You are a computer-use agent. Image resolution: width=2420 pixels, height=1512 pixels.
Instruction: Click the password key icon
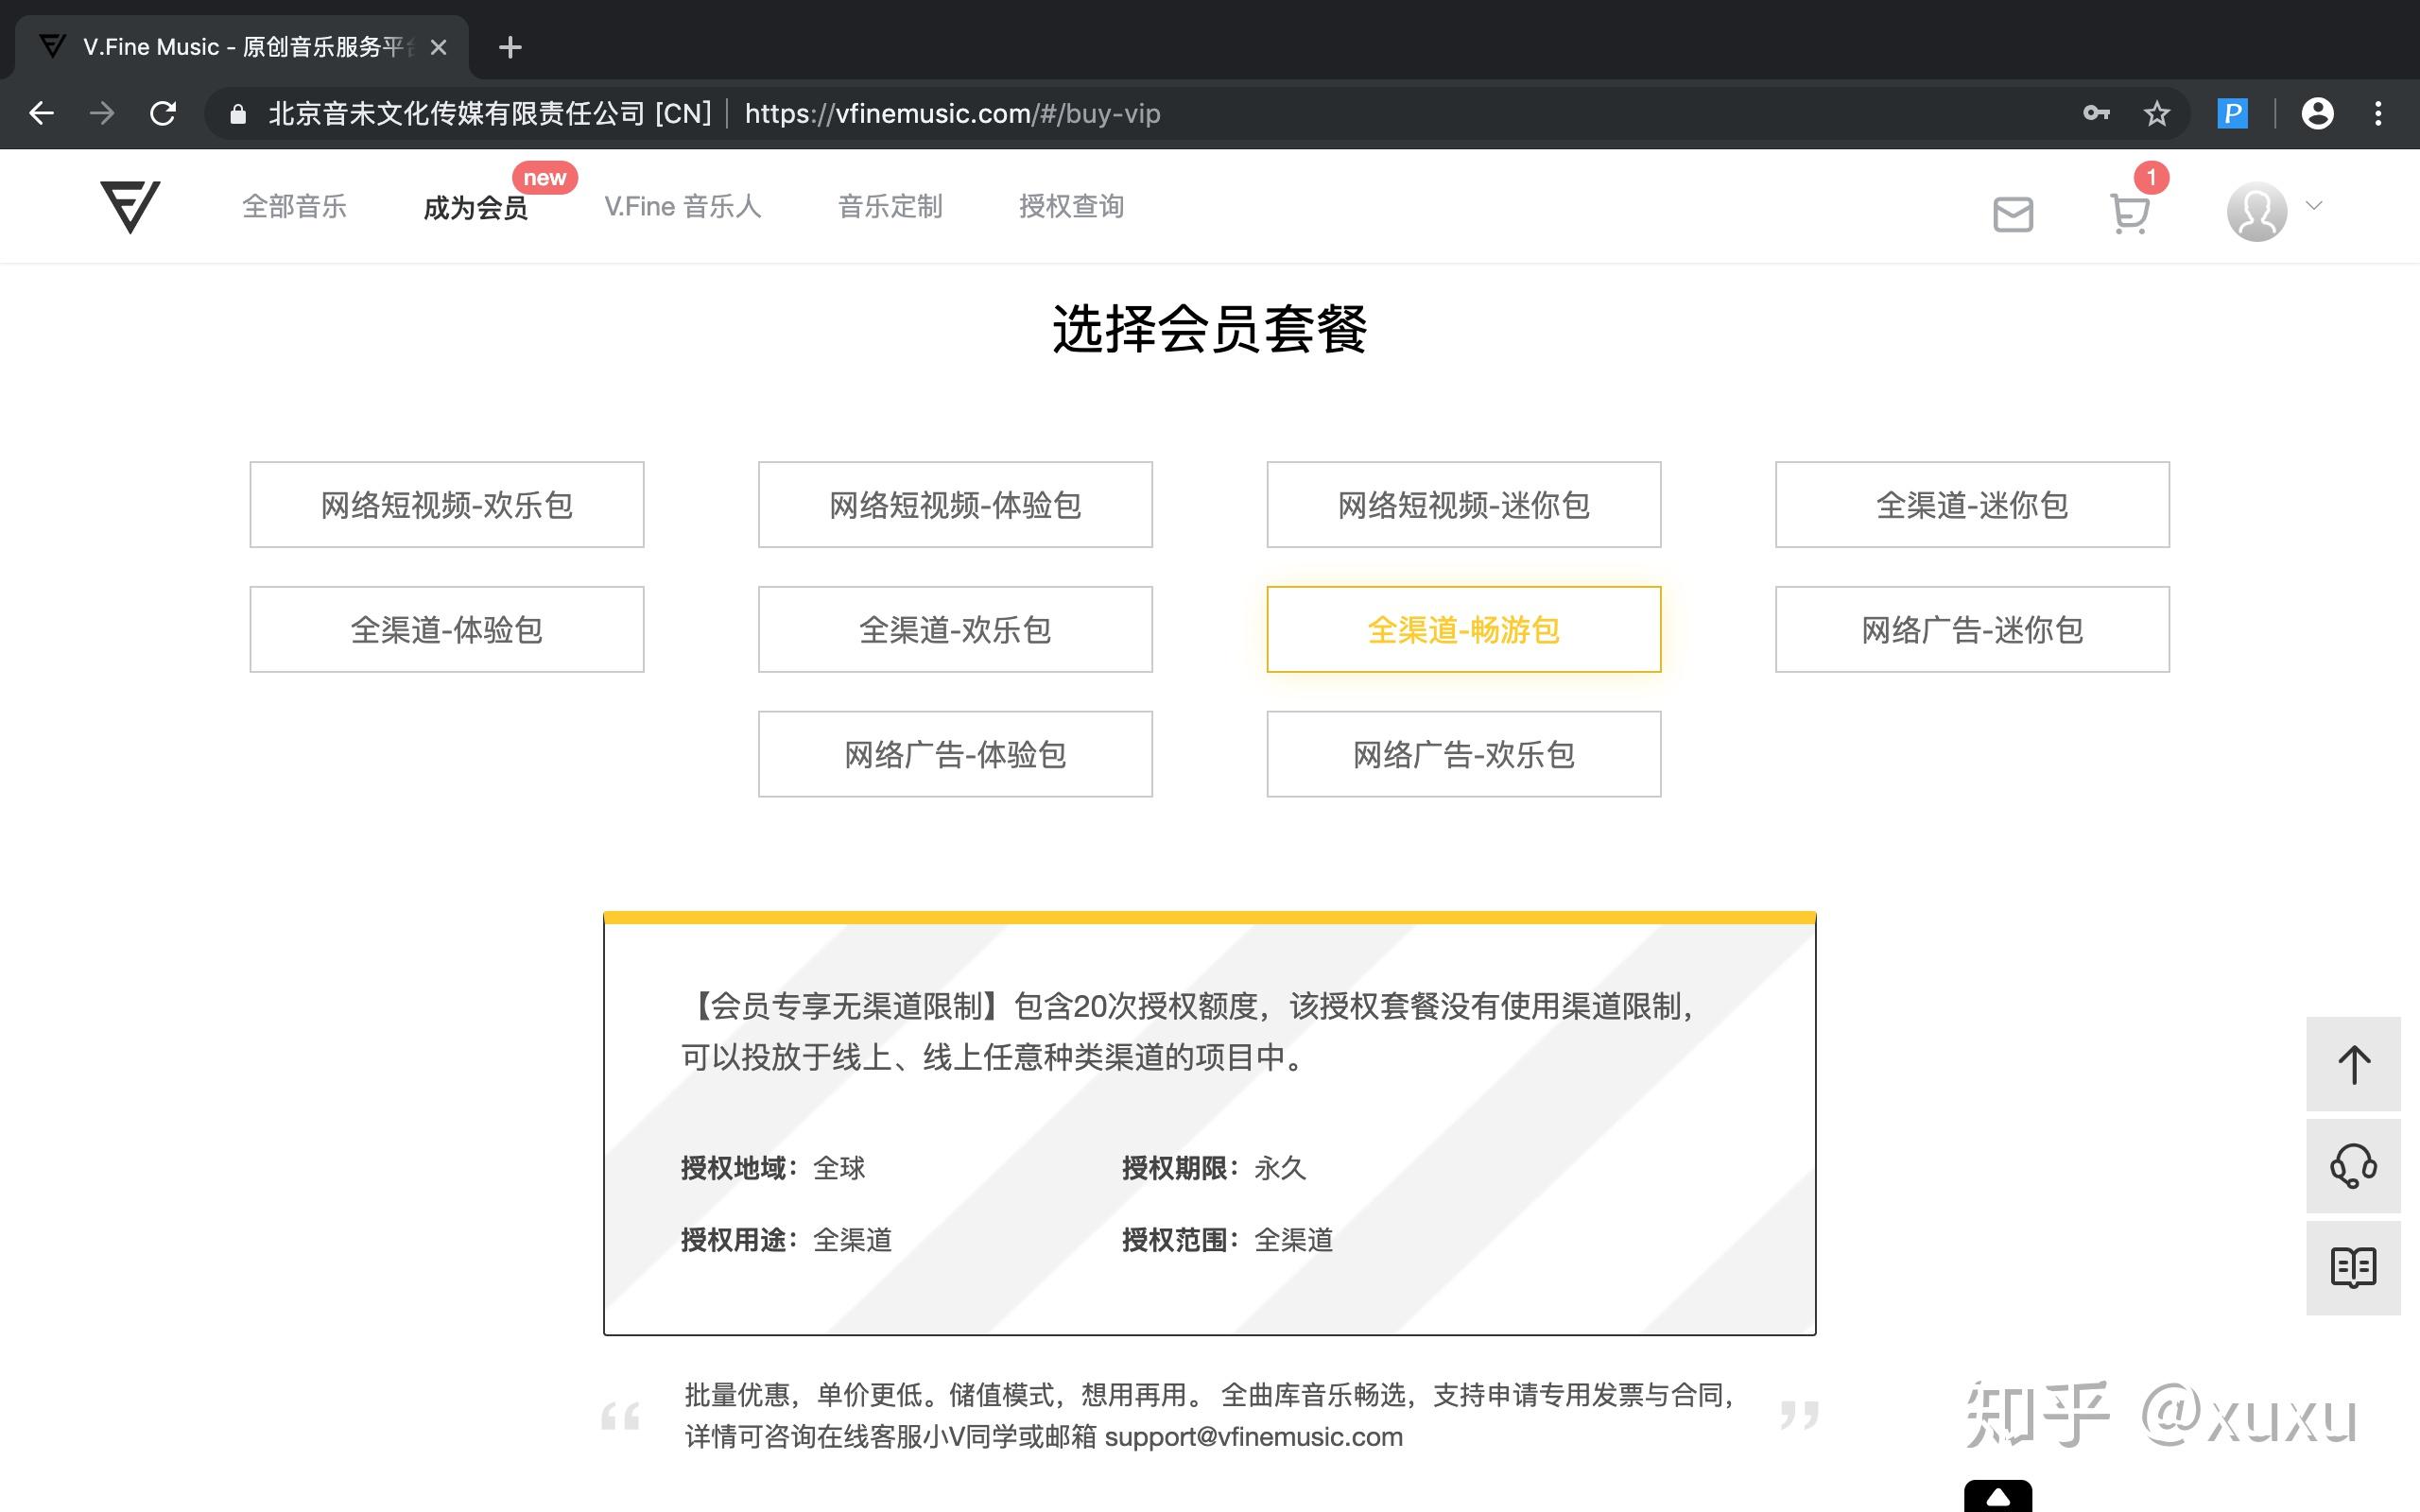coord(2096,114)
